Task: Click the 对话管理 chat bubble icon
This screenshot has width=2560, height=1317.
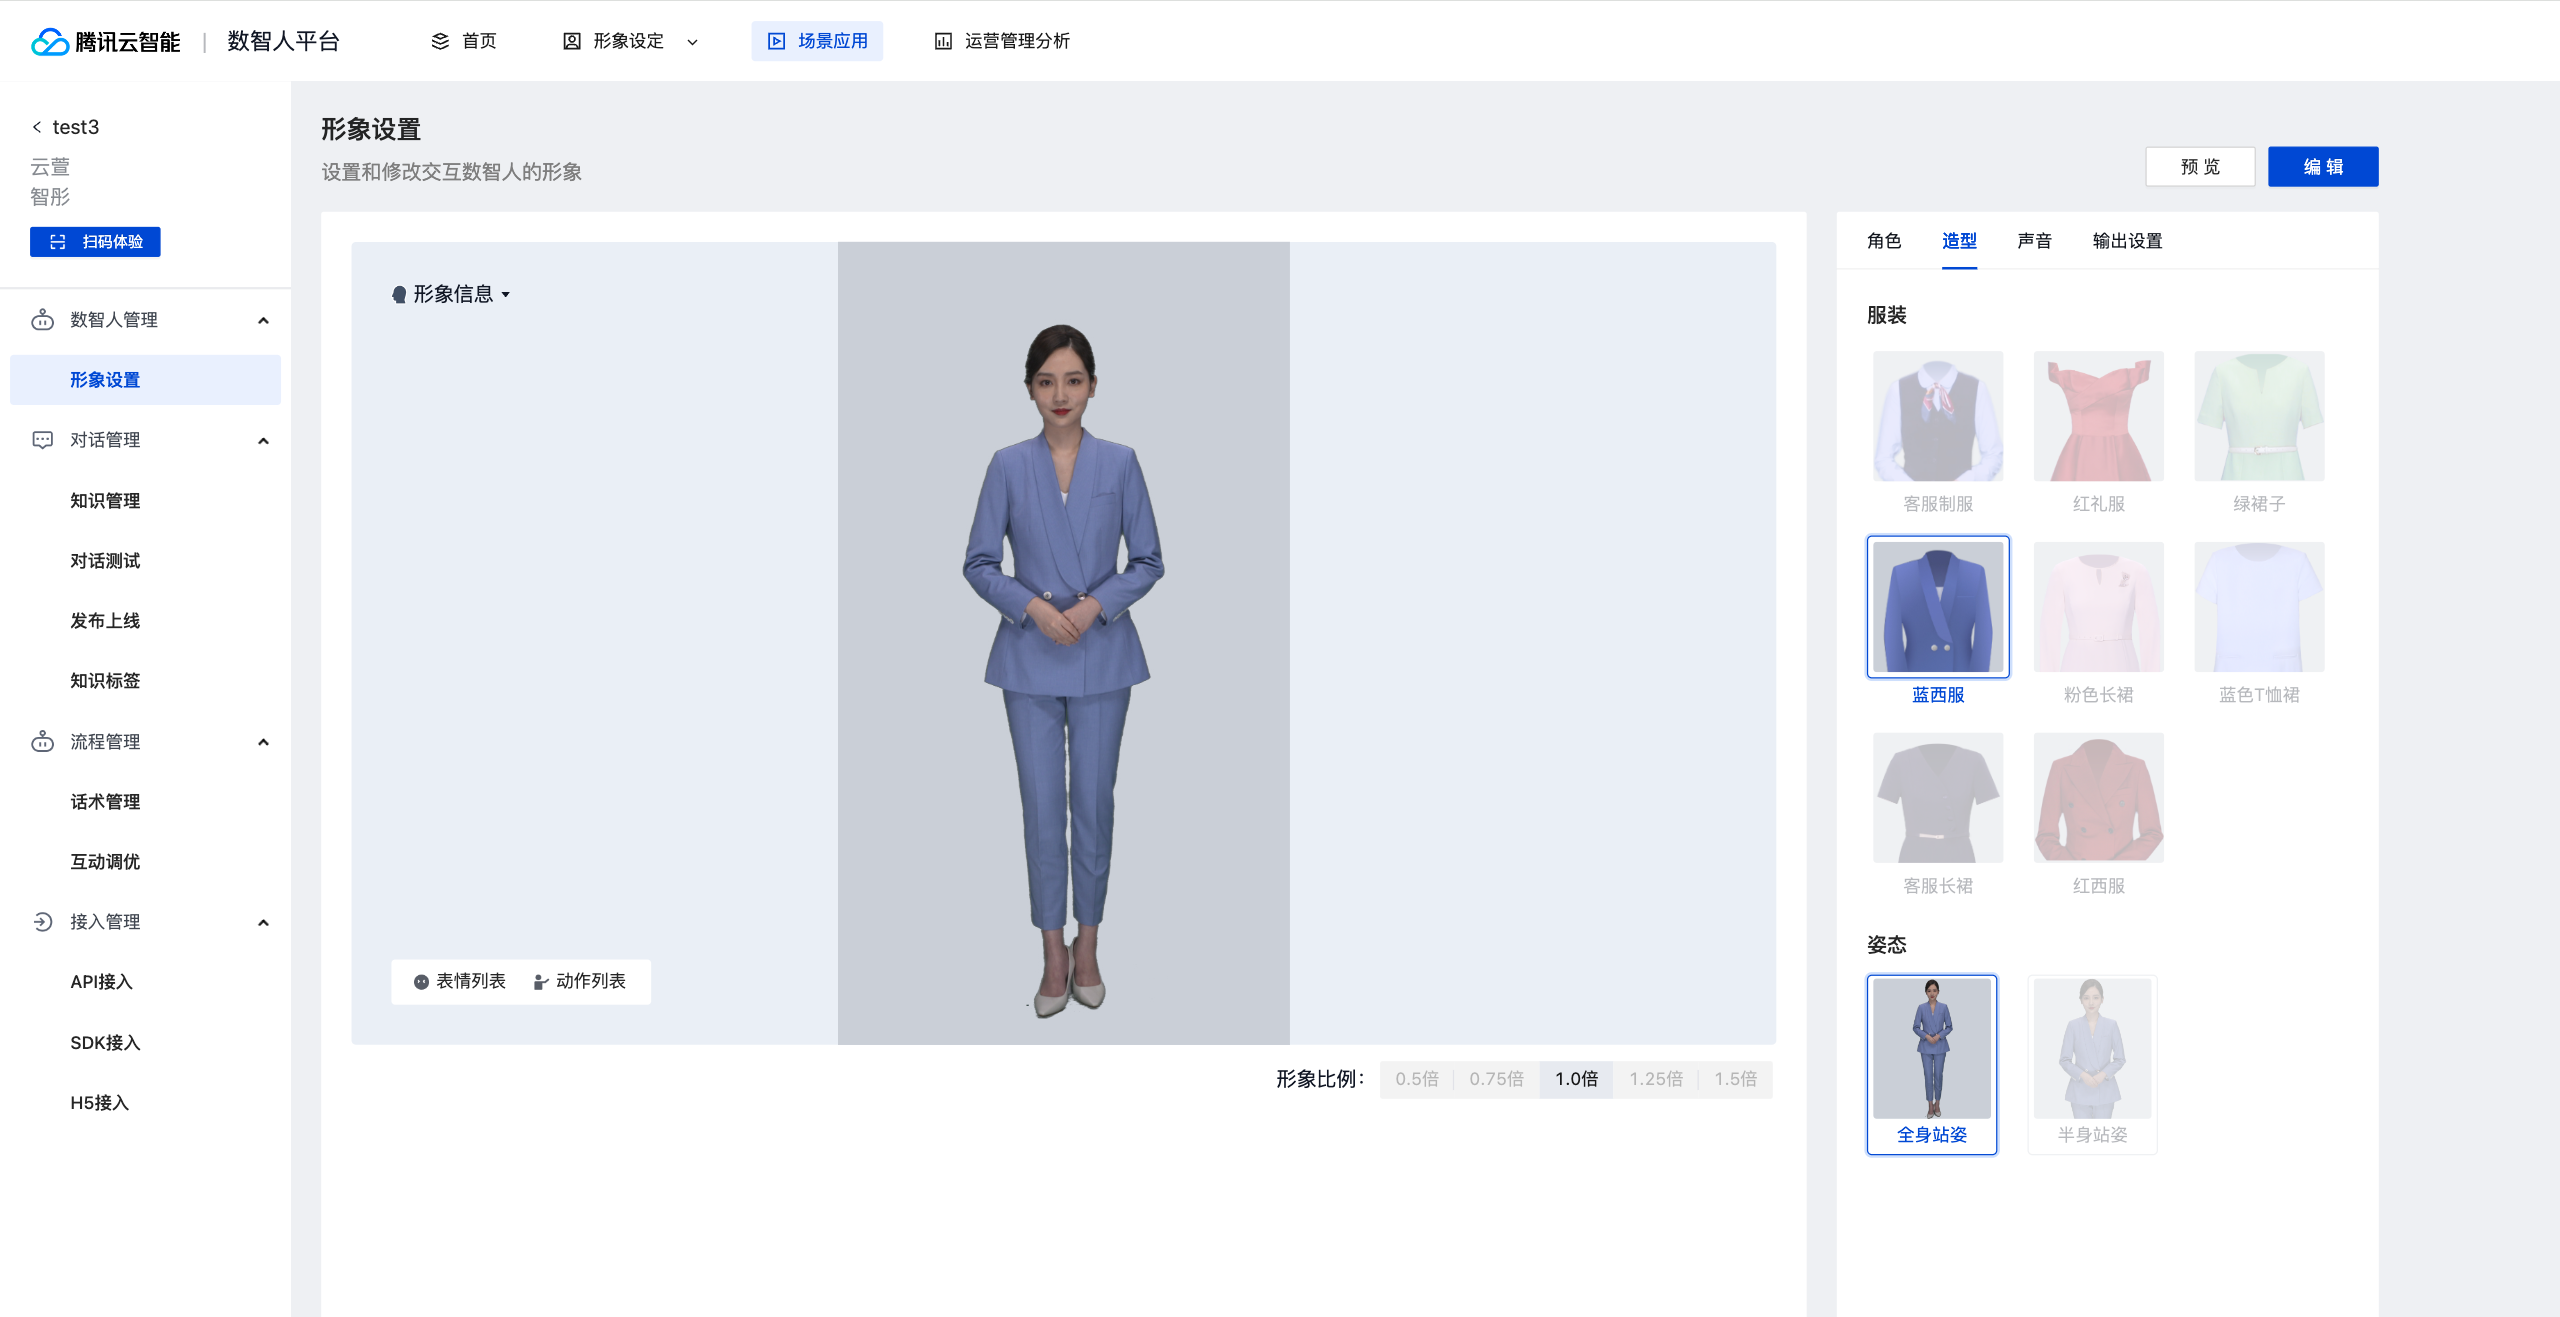Action: (42, 440)
